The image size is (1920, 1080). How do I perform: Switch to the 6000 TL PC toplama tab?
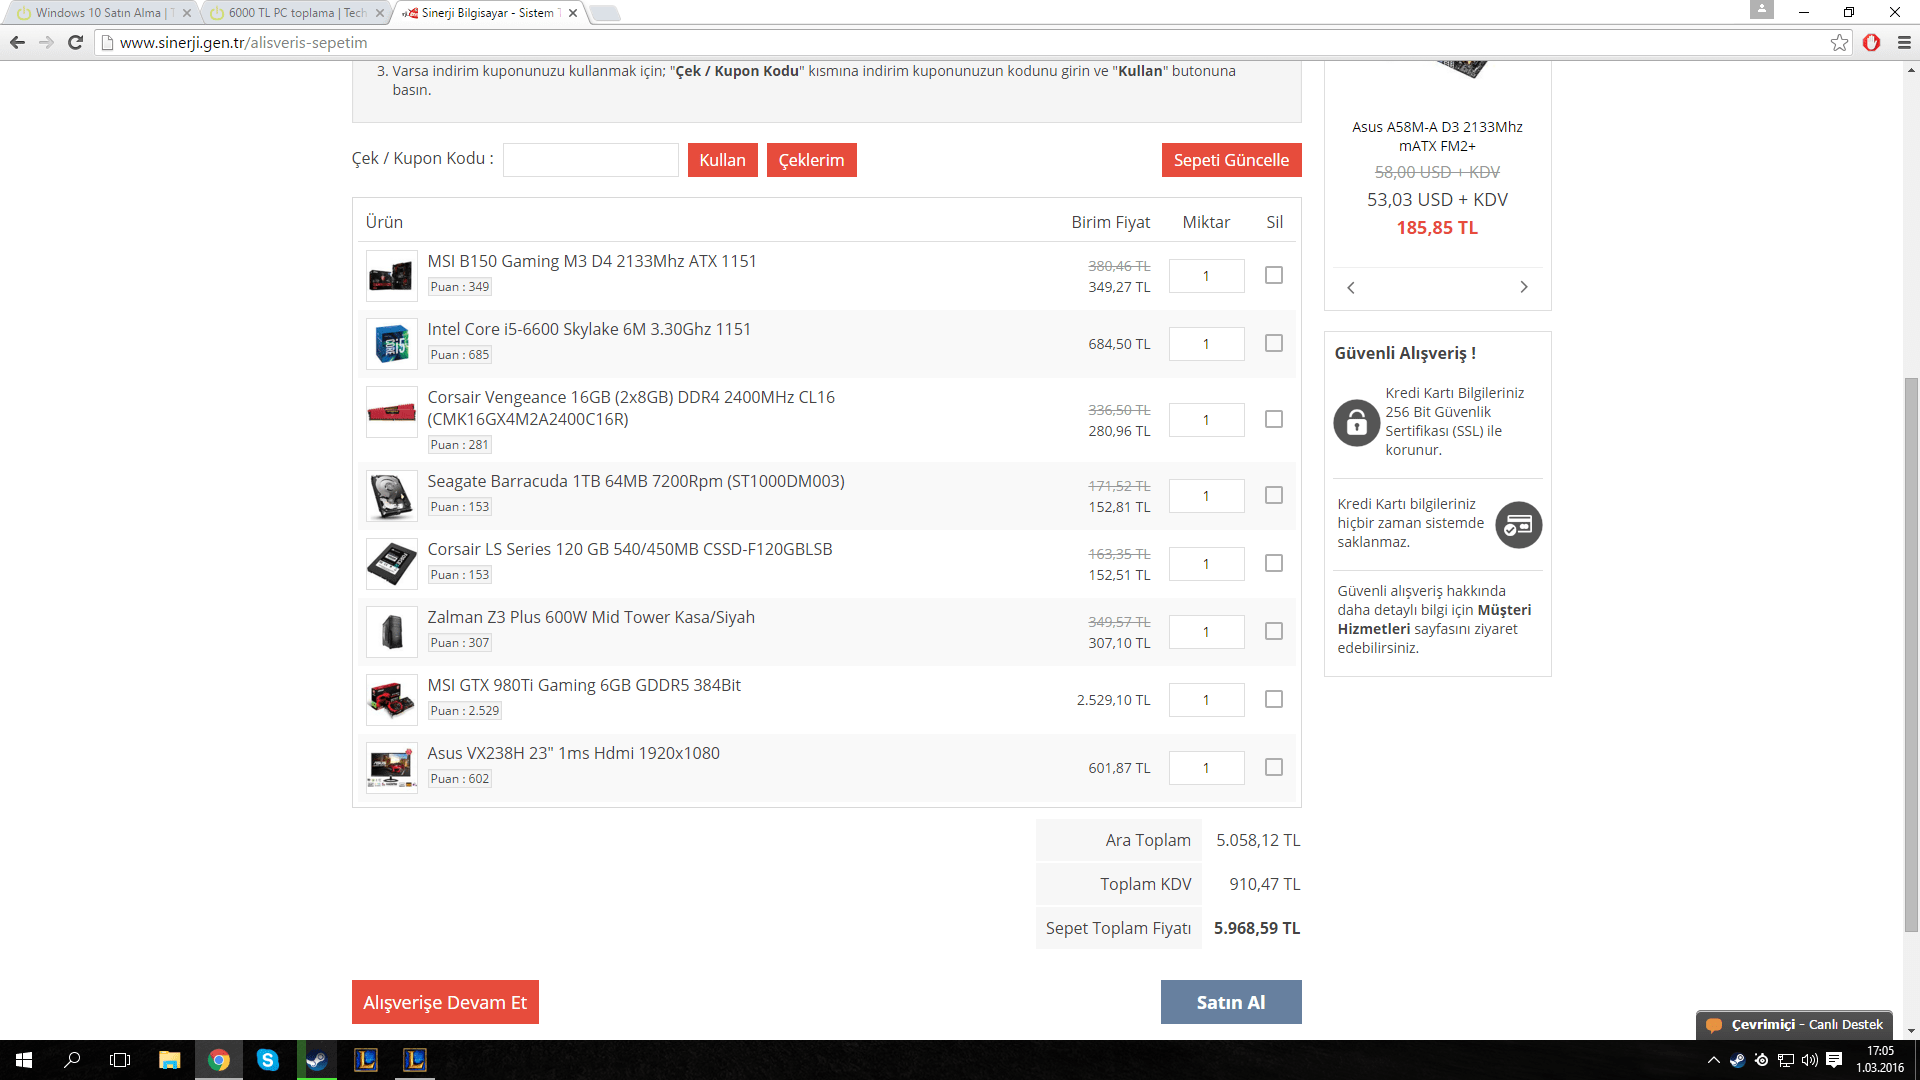click(x=295, y=13)
